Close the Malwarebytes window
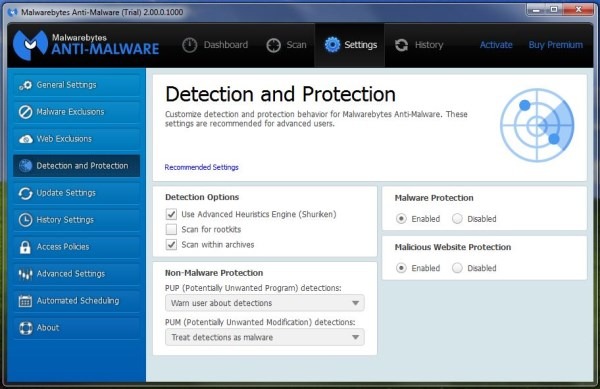The width and height of the screenshot is (600, 389). [x=579, y=10]
